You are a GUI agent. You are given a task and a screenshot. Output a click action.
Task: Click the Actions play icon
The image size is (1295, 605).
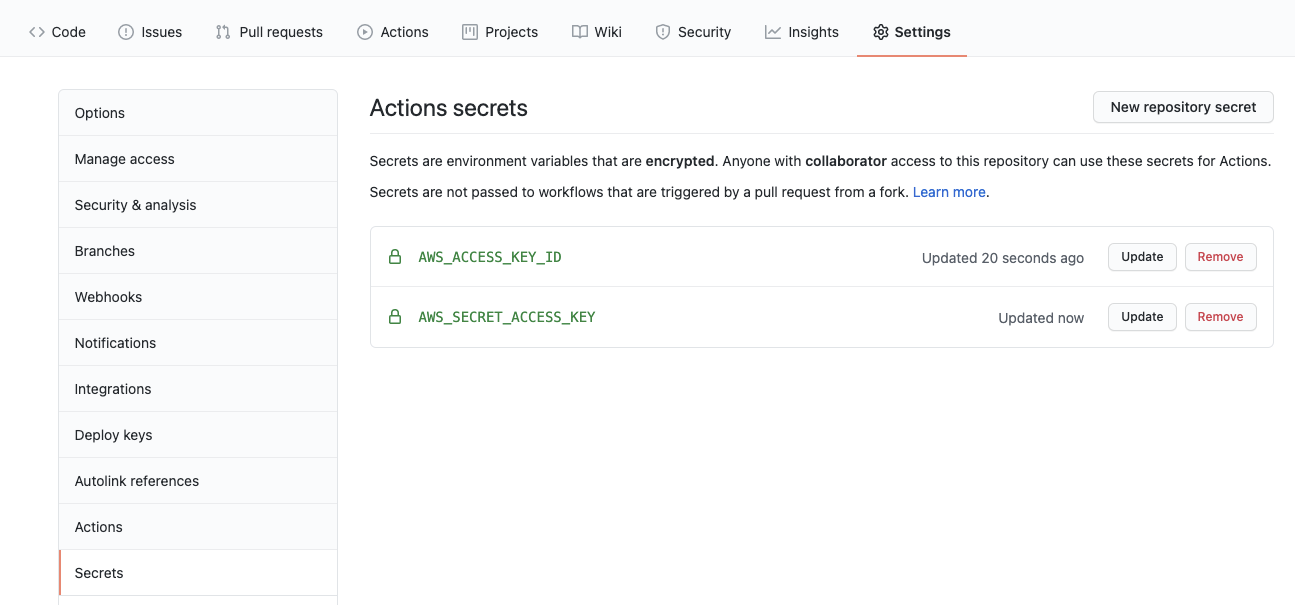[x=364, y=31]
